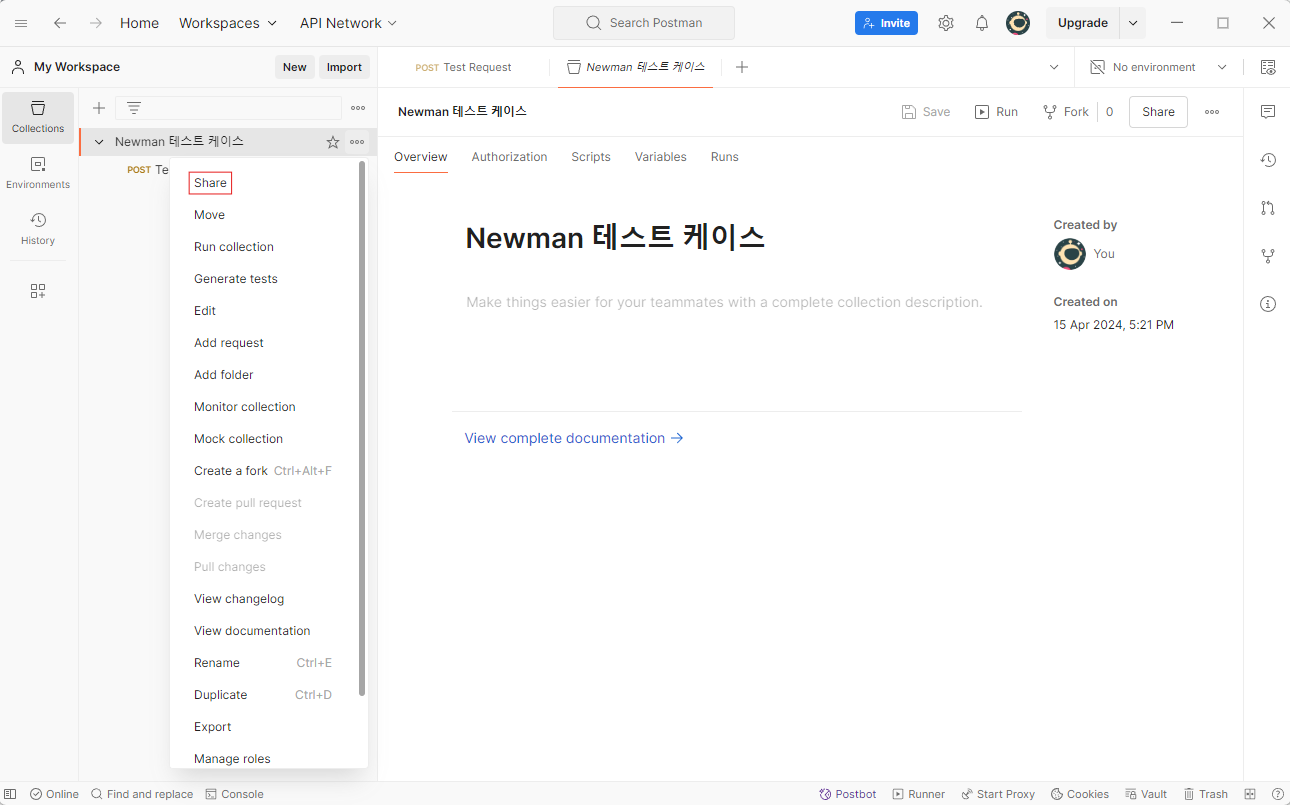Open pull requests icon in right sidebar
Screen dimensions: 1290x805
[x=1268, y=208]
